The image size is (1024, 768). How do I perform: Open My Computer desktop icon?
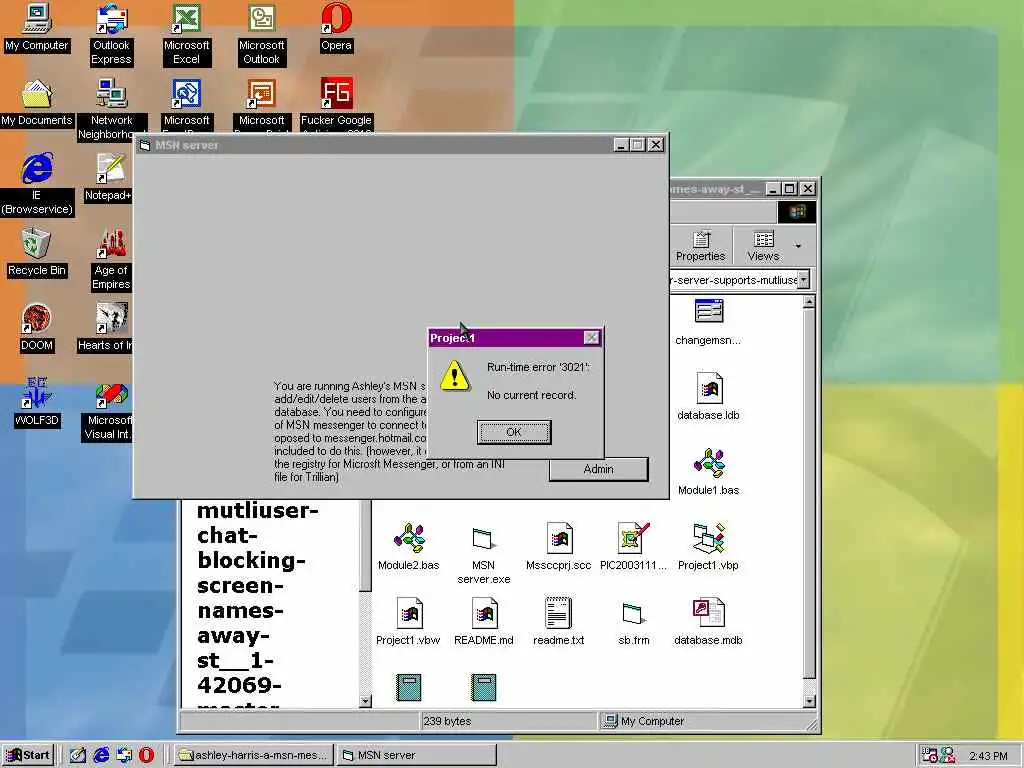(x=37, y=27)
